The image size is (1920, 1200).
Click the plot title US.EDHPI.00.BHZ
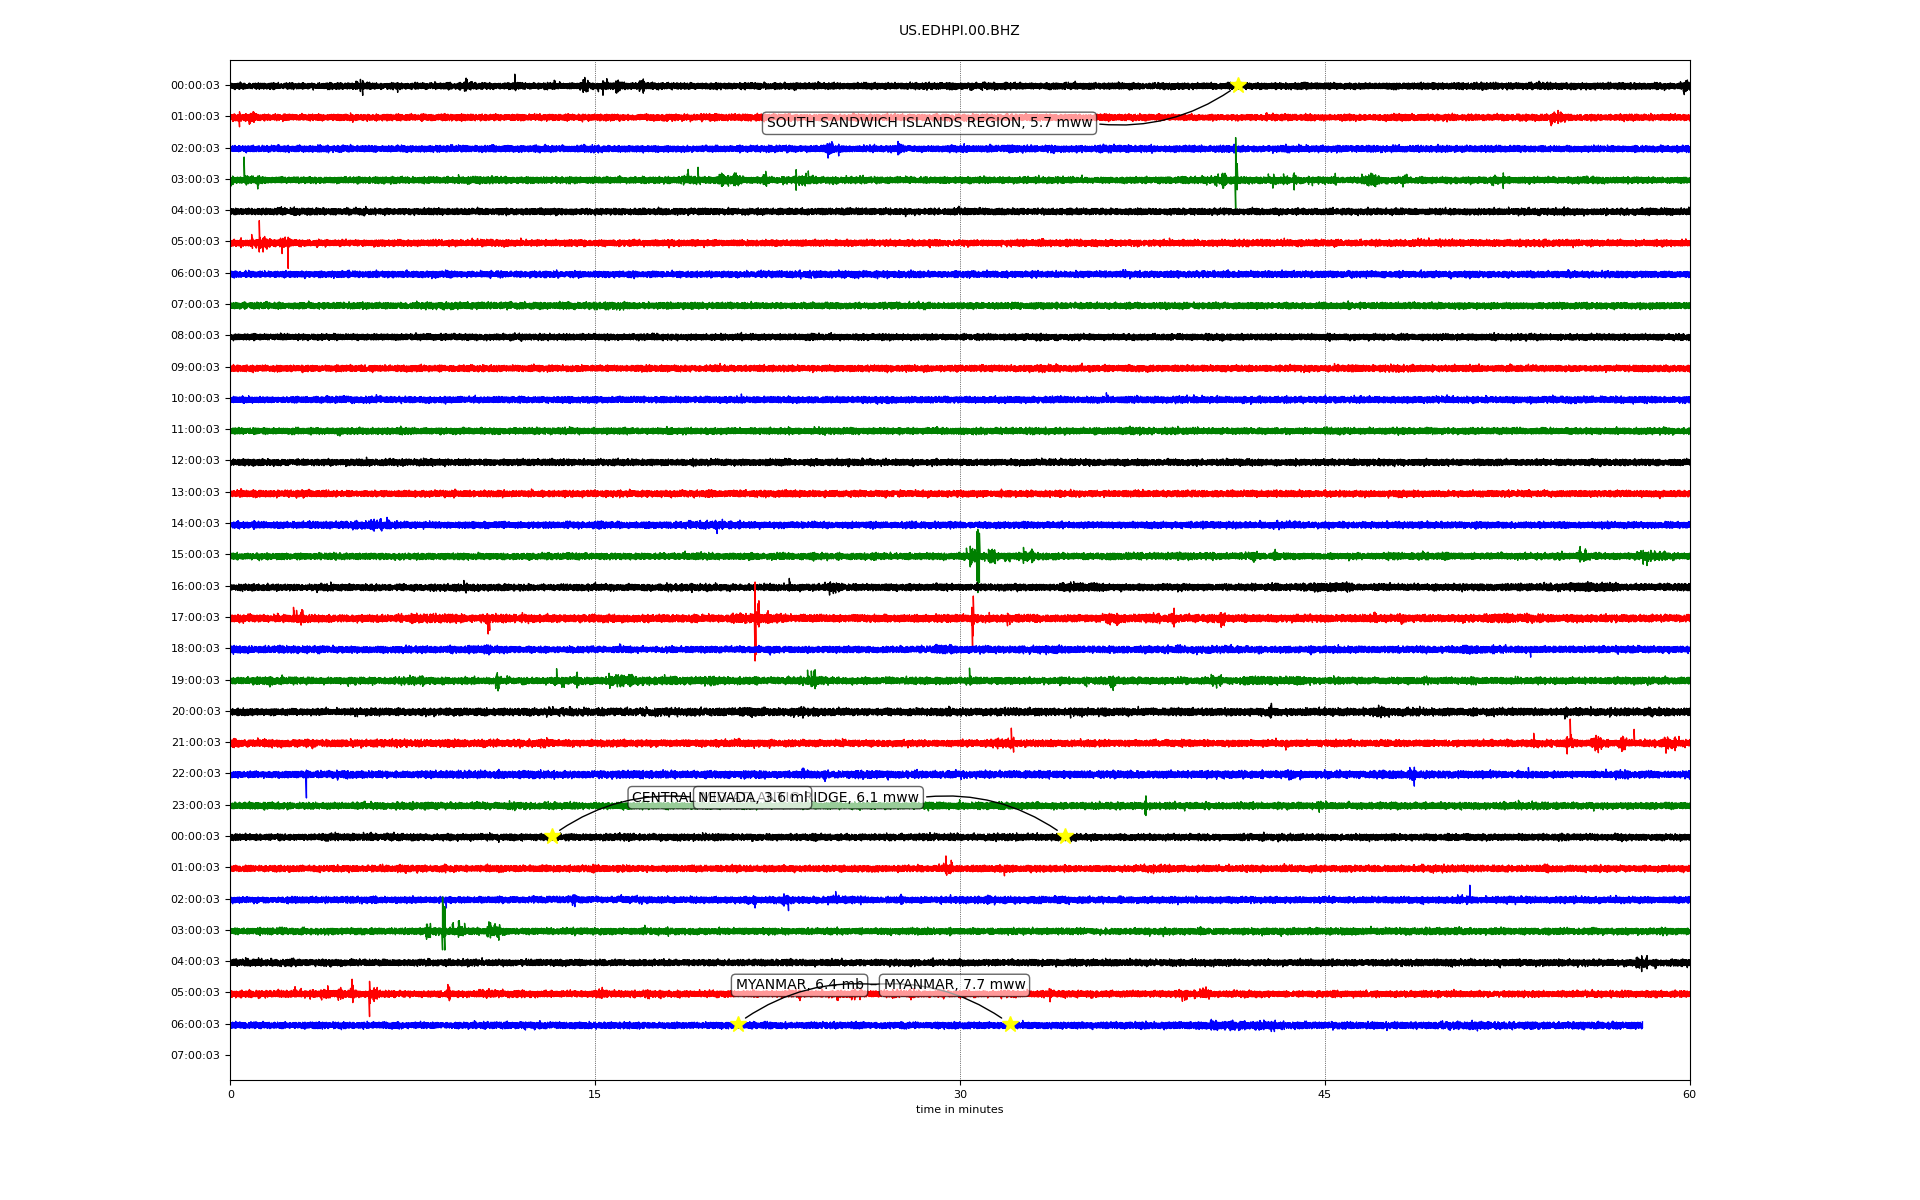tap(958, 31)
